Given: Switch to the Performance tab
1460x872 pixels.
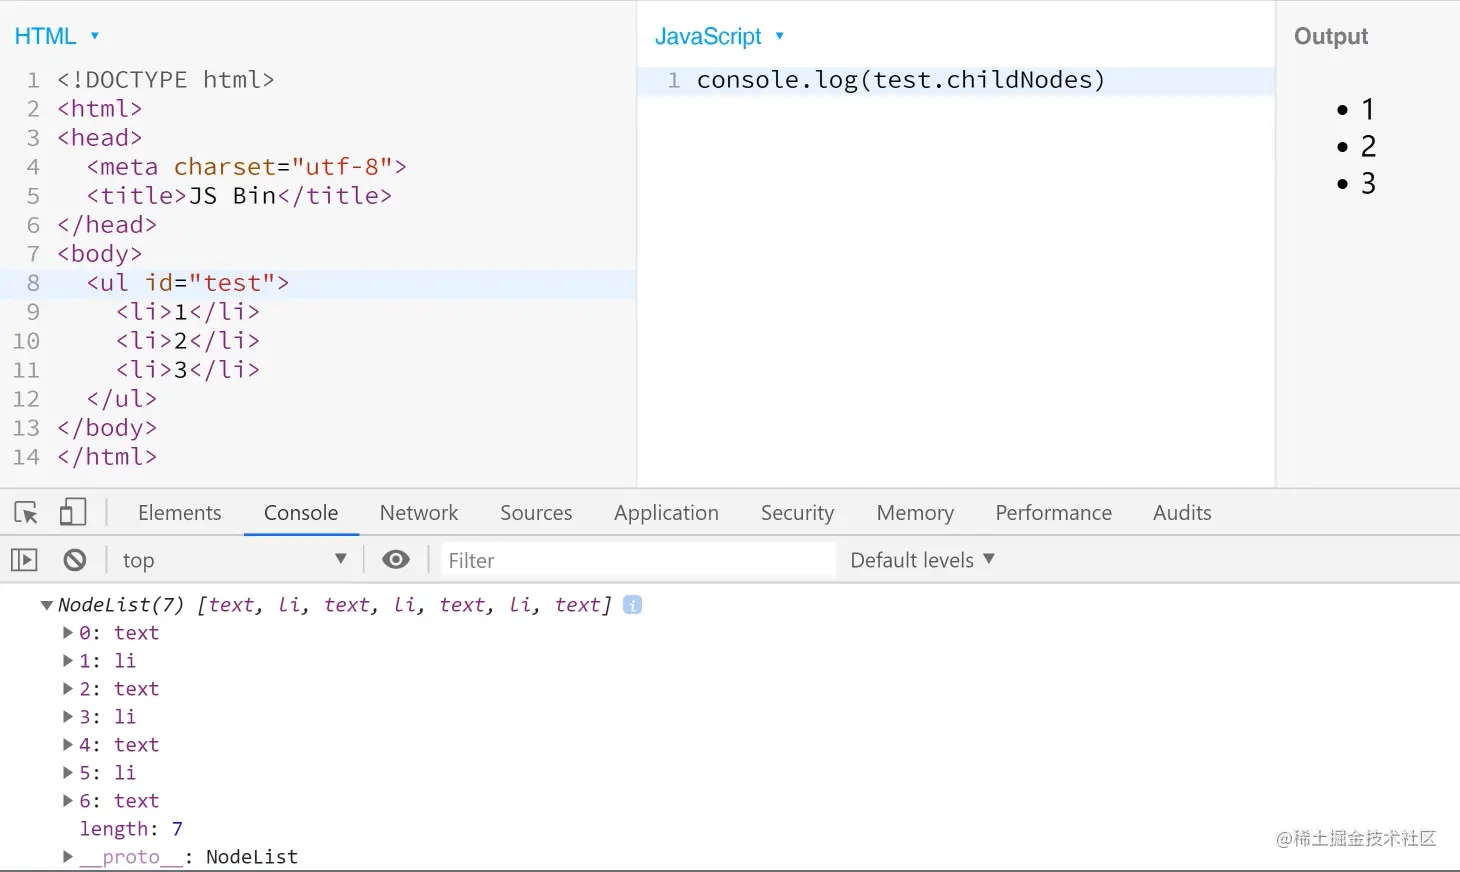Looking at the screenshot, I should [1053, 513].
